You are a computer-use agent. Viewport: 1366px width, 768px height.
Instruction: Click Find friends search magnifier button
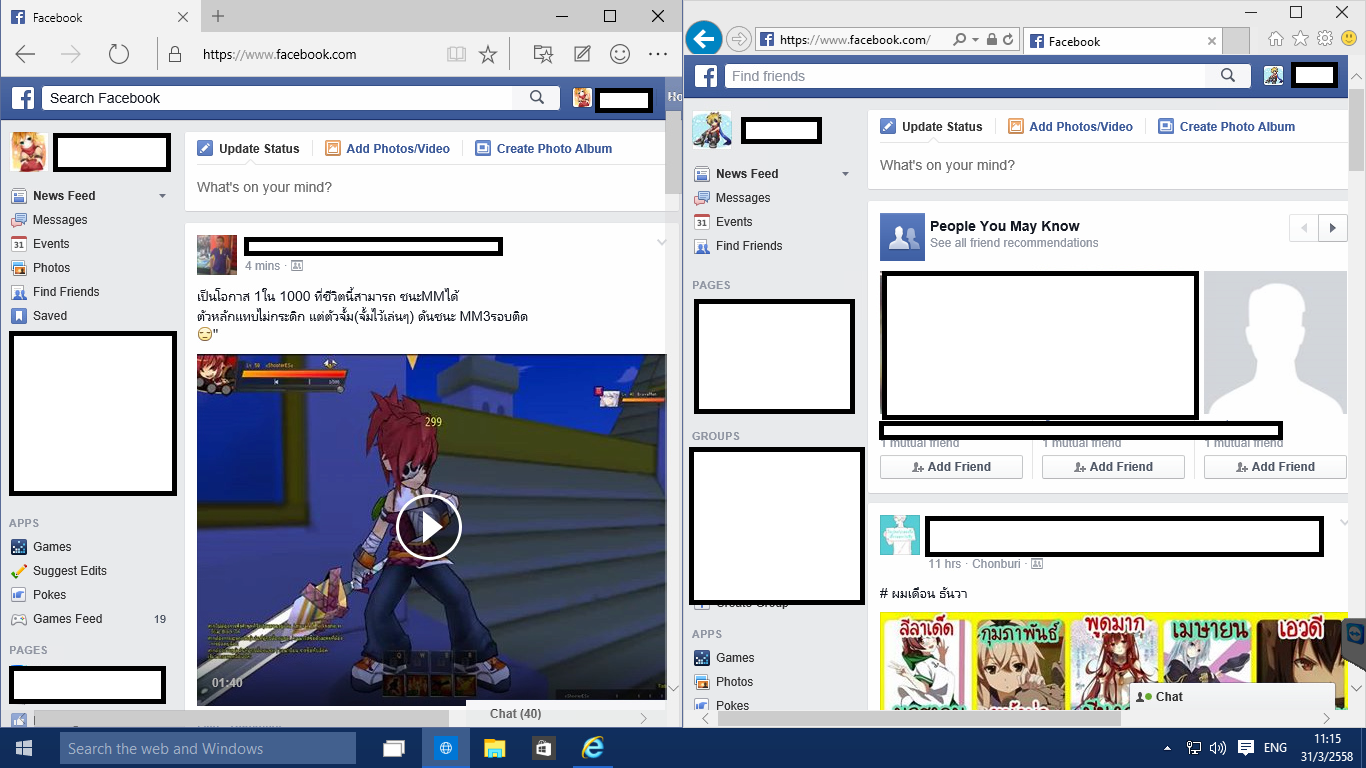(1228, 75)
